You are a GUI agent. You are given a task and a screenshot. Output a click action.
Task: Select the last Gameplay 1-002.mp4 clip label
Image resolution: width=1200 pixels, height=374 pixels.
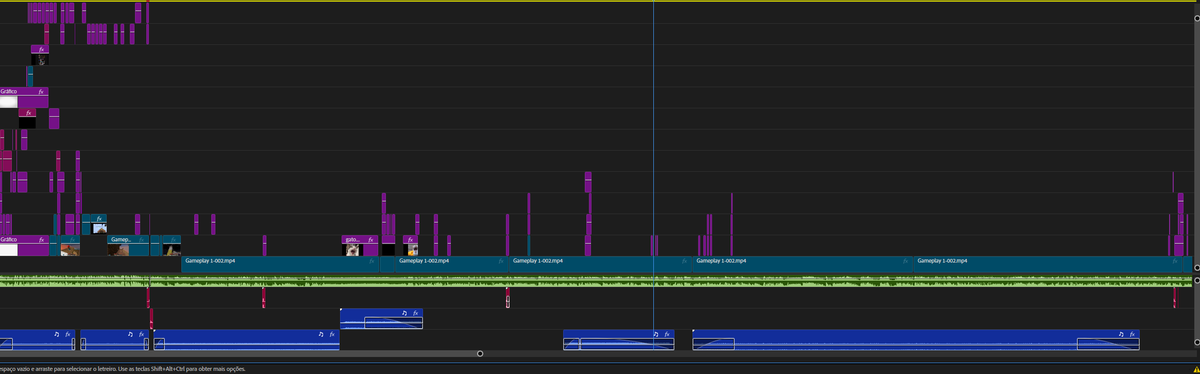[942, 260]
